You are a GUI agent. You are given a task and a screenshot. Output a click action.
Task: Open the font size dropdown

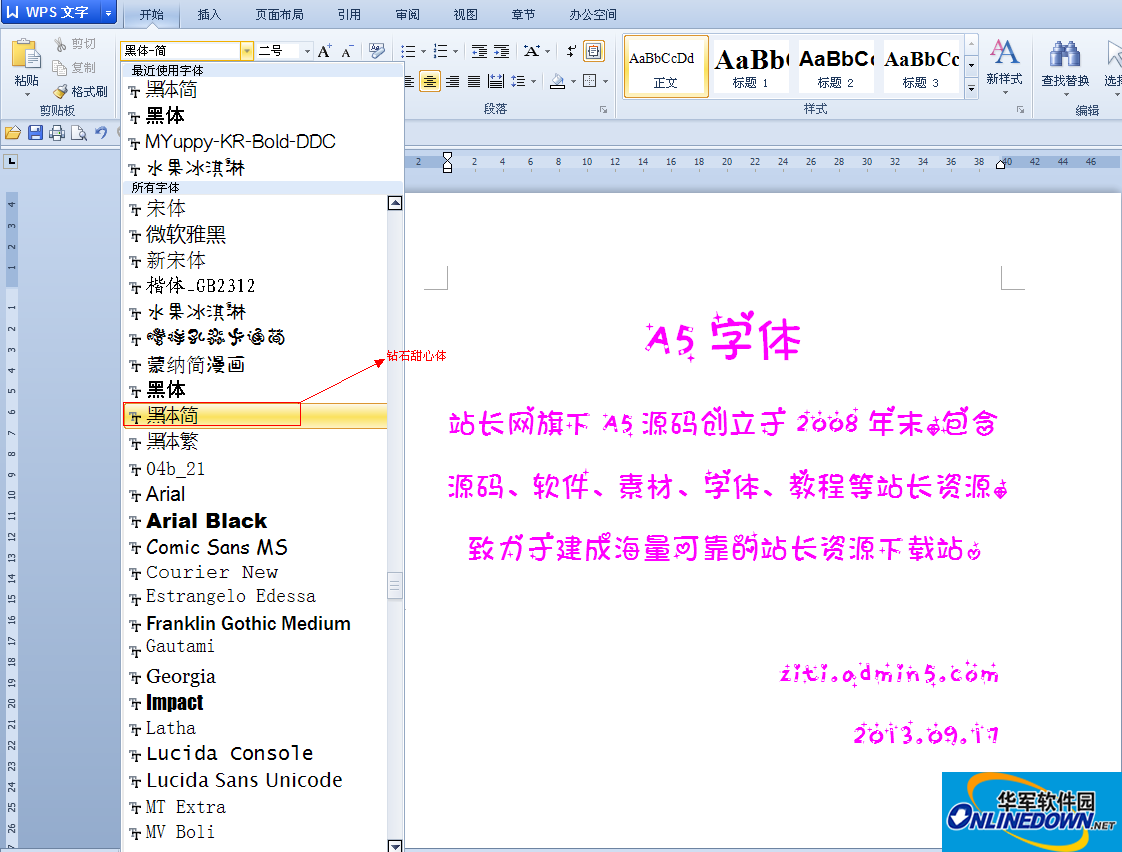[x=306, y=50]
